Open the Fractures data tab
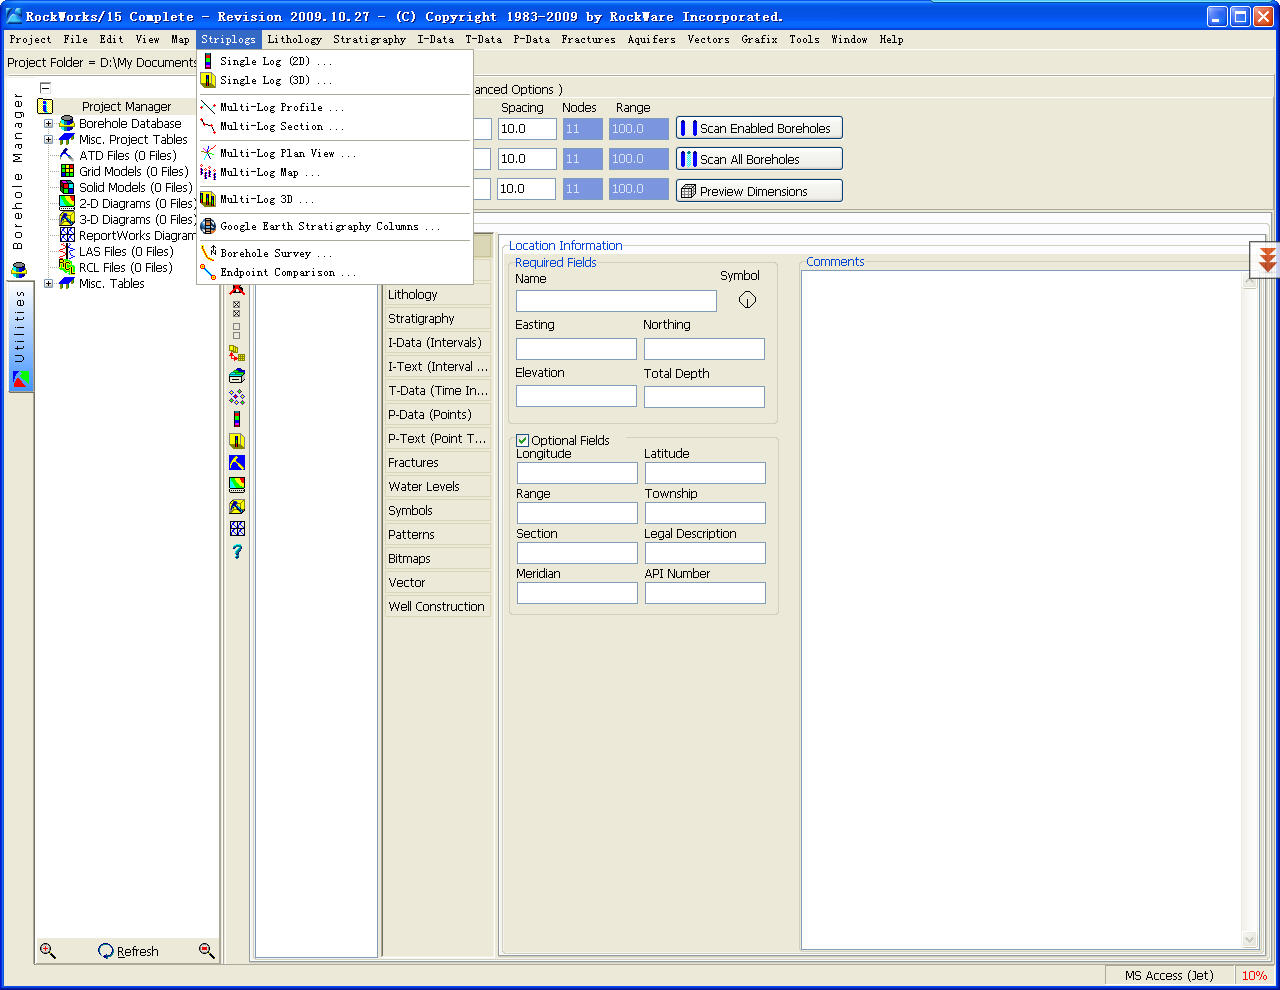 click(x=438, y=462)
